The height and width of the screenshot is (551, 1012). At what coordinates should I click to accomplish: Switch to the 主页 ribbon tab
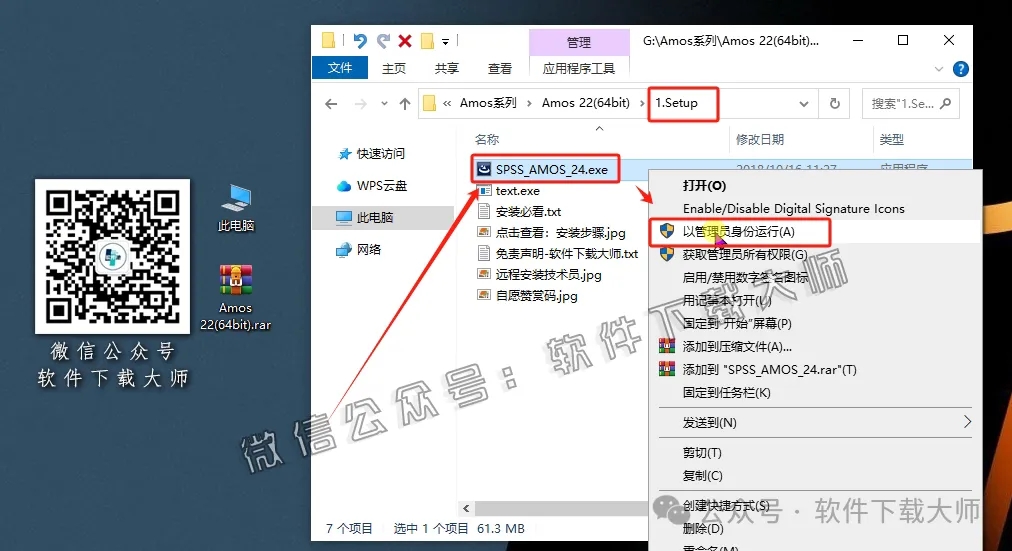coord(394,68)
